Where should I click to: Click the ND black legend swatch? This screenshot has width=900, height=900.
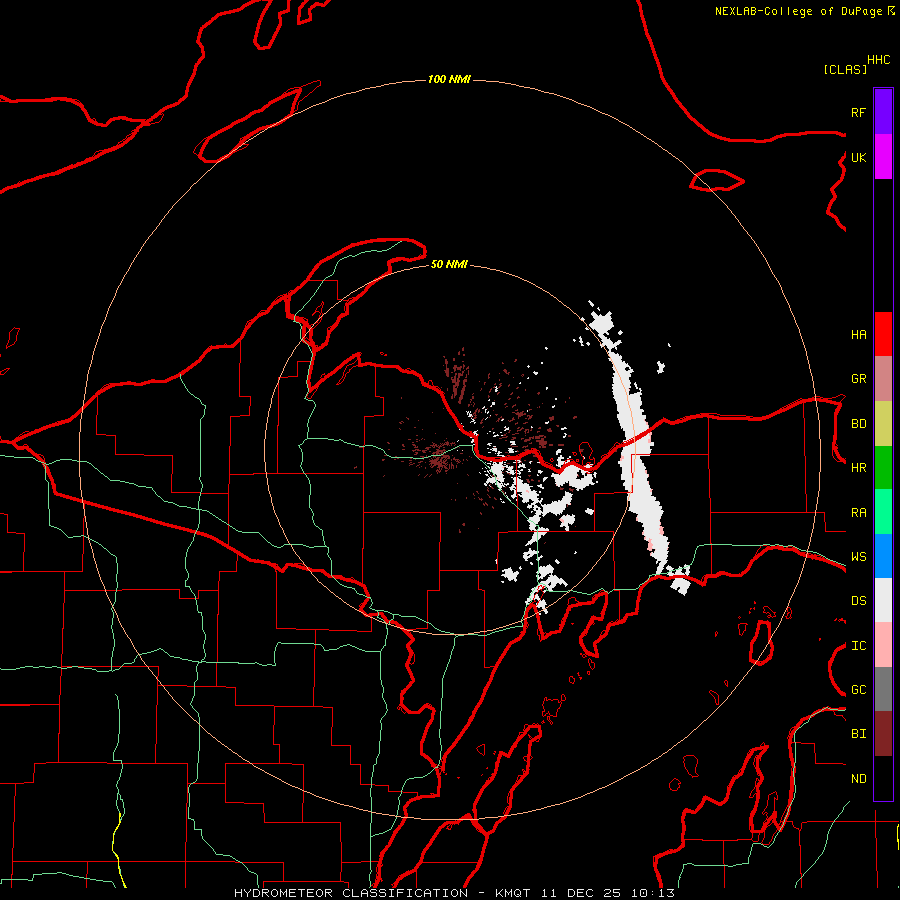pyautogui.click(x=883, y=778)
